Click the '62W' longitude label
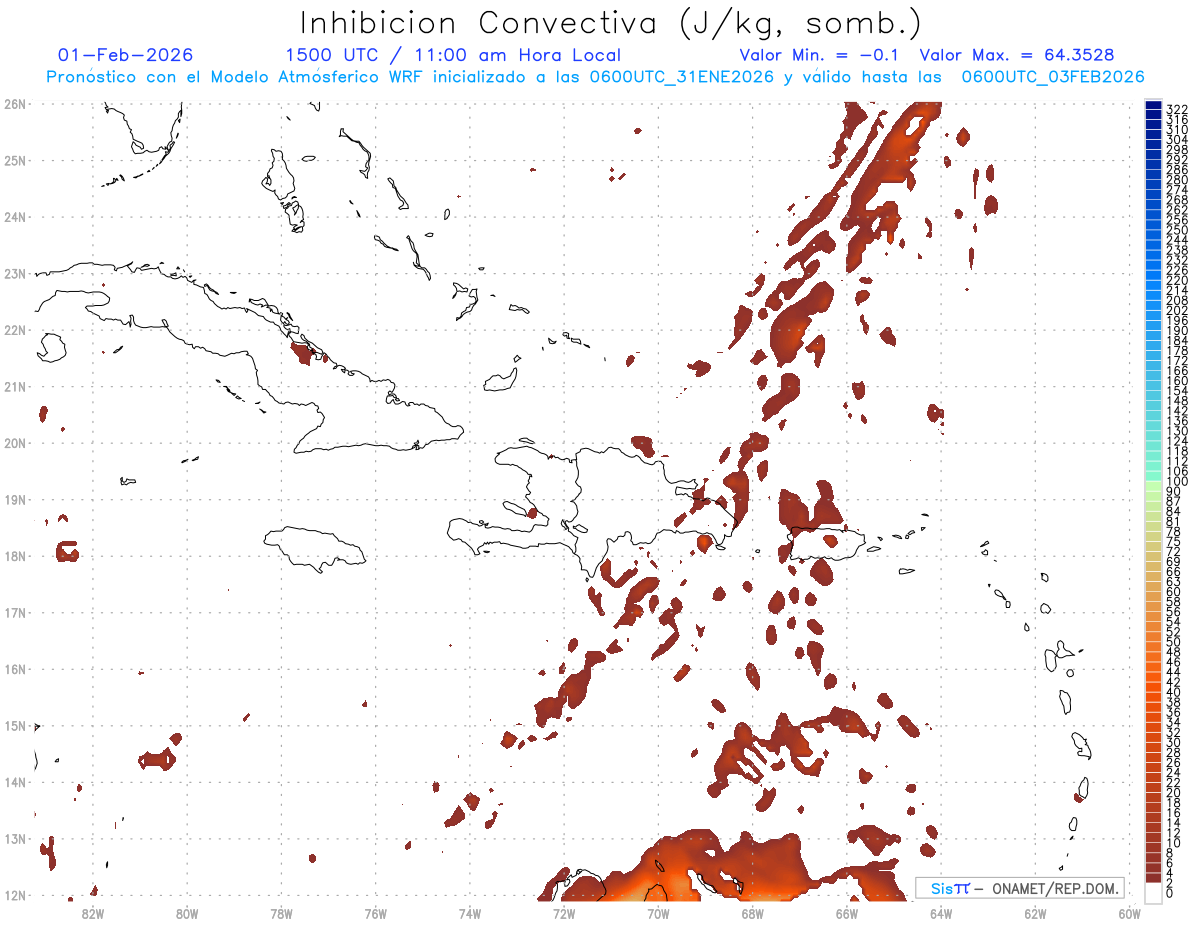The height and width of the screenshot is (927, 1200). pos(1036,913)
